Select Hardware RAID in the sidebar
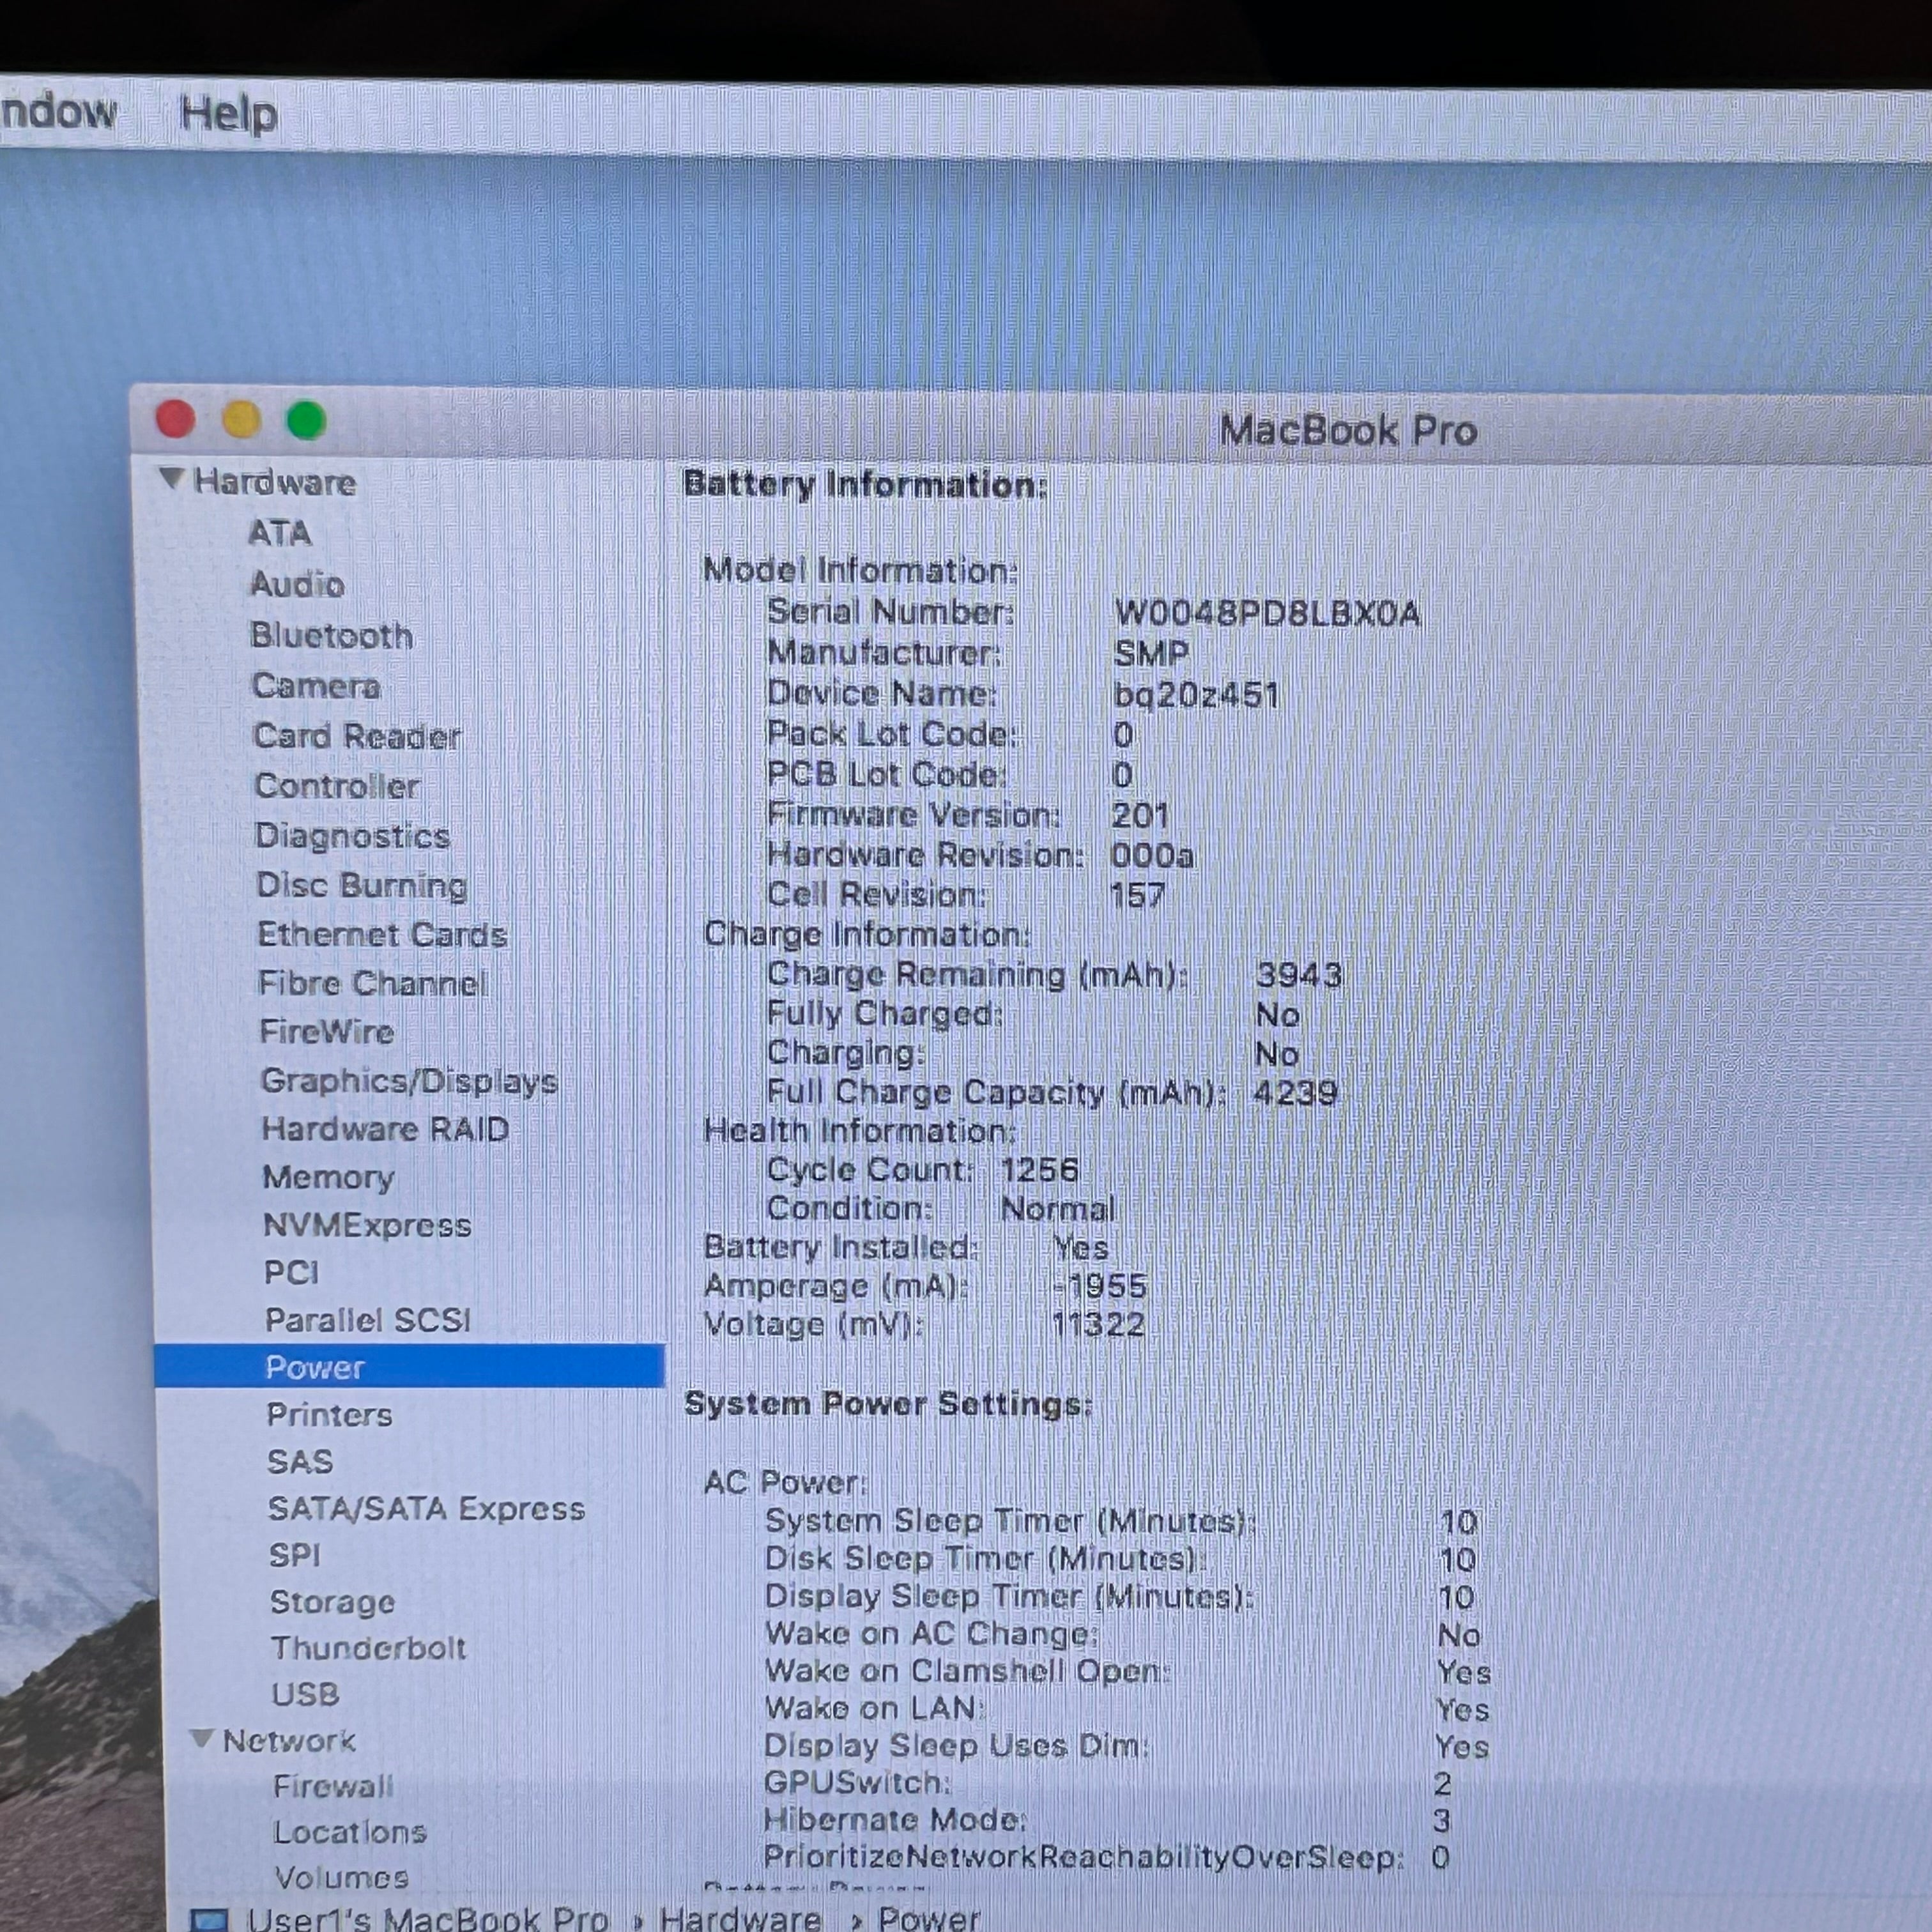This screenshot has height=1932, width=1932. click(x=385, y=1129)
